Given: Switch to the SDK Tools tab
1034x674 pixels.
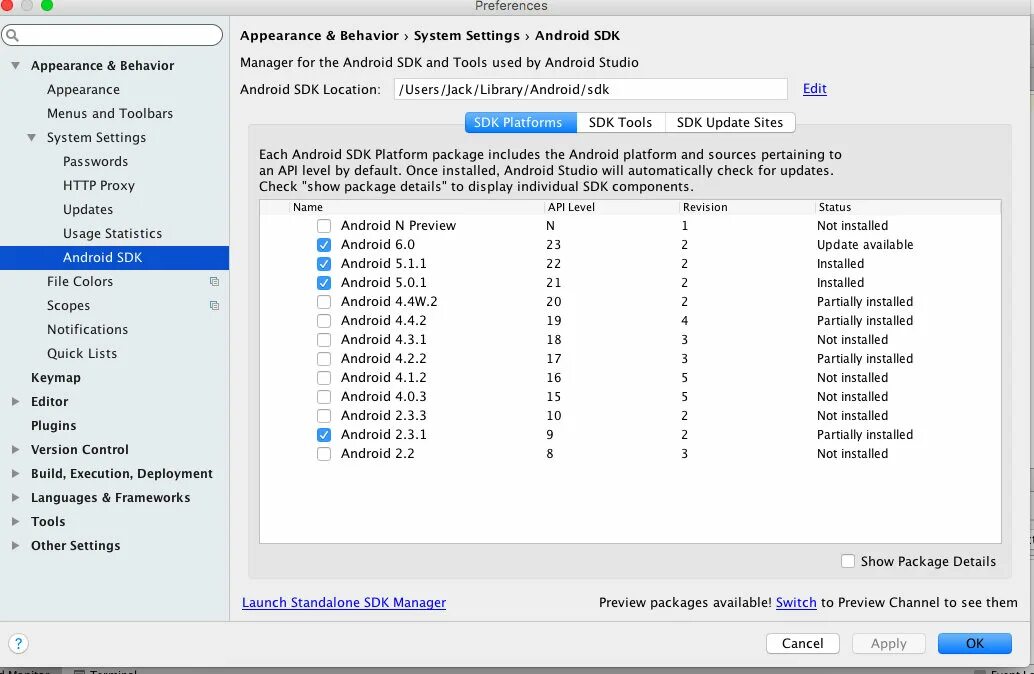Looking at the screenshot, I should coord(620,123).
